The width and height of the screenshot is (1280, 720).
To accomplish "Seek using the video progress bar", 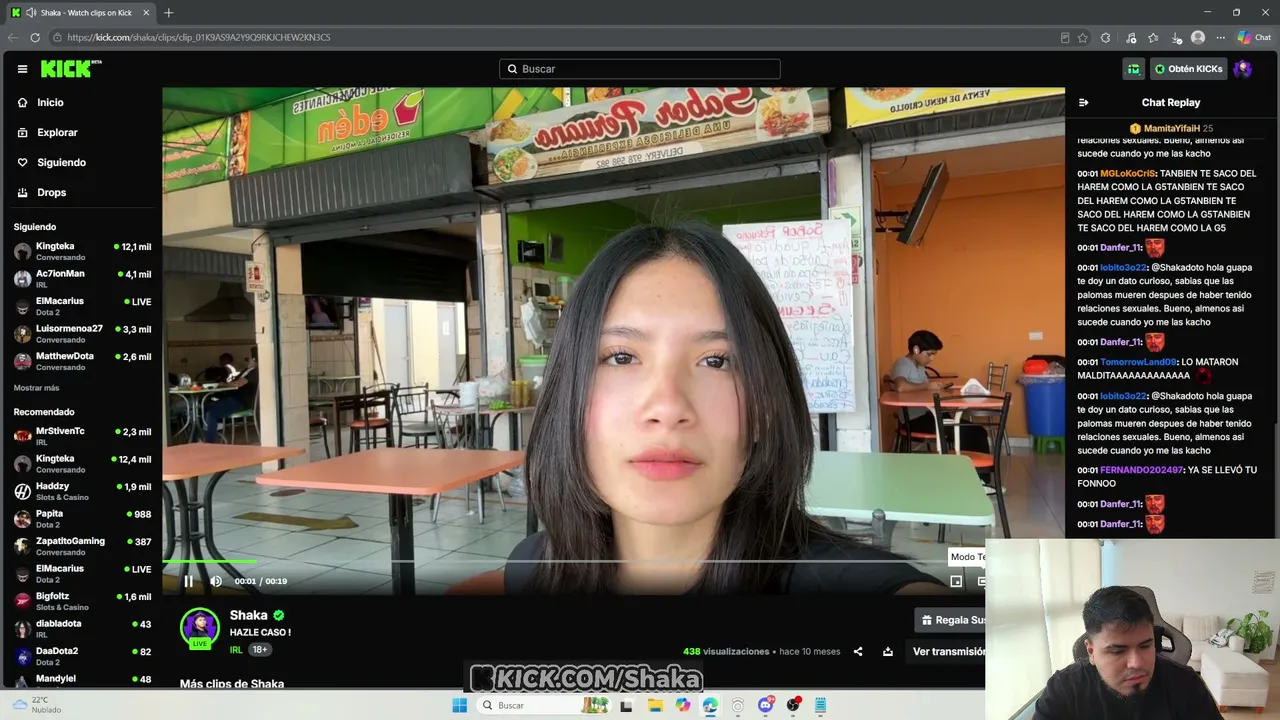I will click(x=575, y=562).
